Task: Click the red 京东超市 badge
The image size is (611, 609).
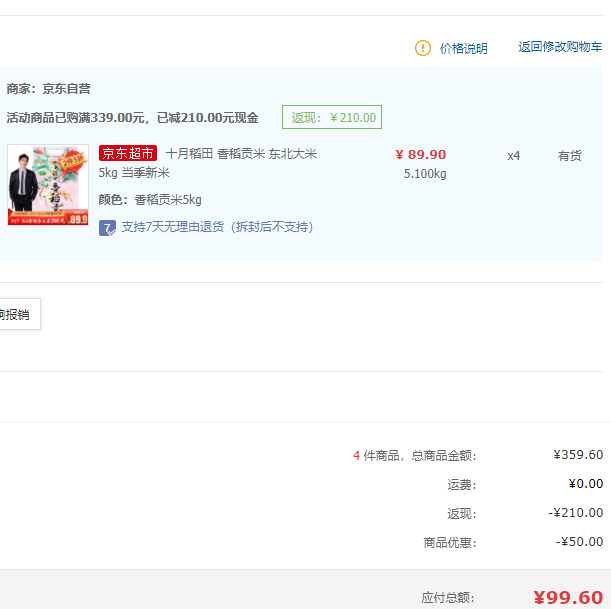Action: point(128,154)
